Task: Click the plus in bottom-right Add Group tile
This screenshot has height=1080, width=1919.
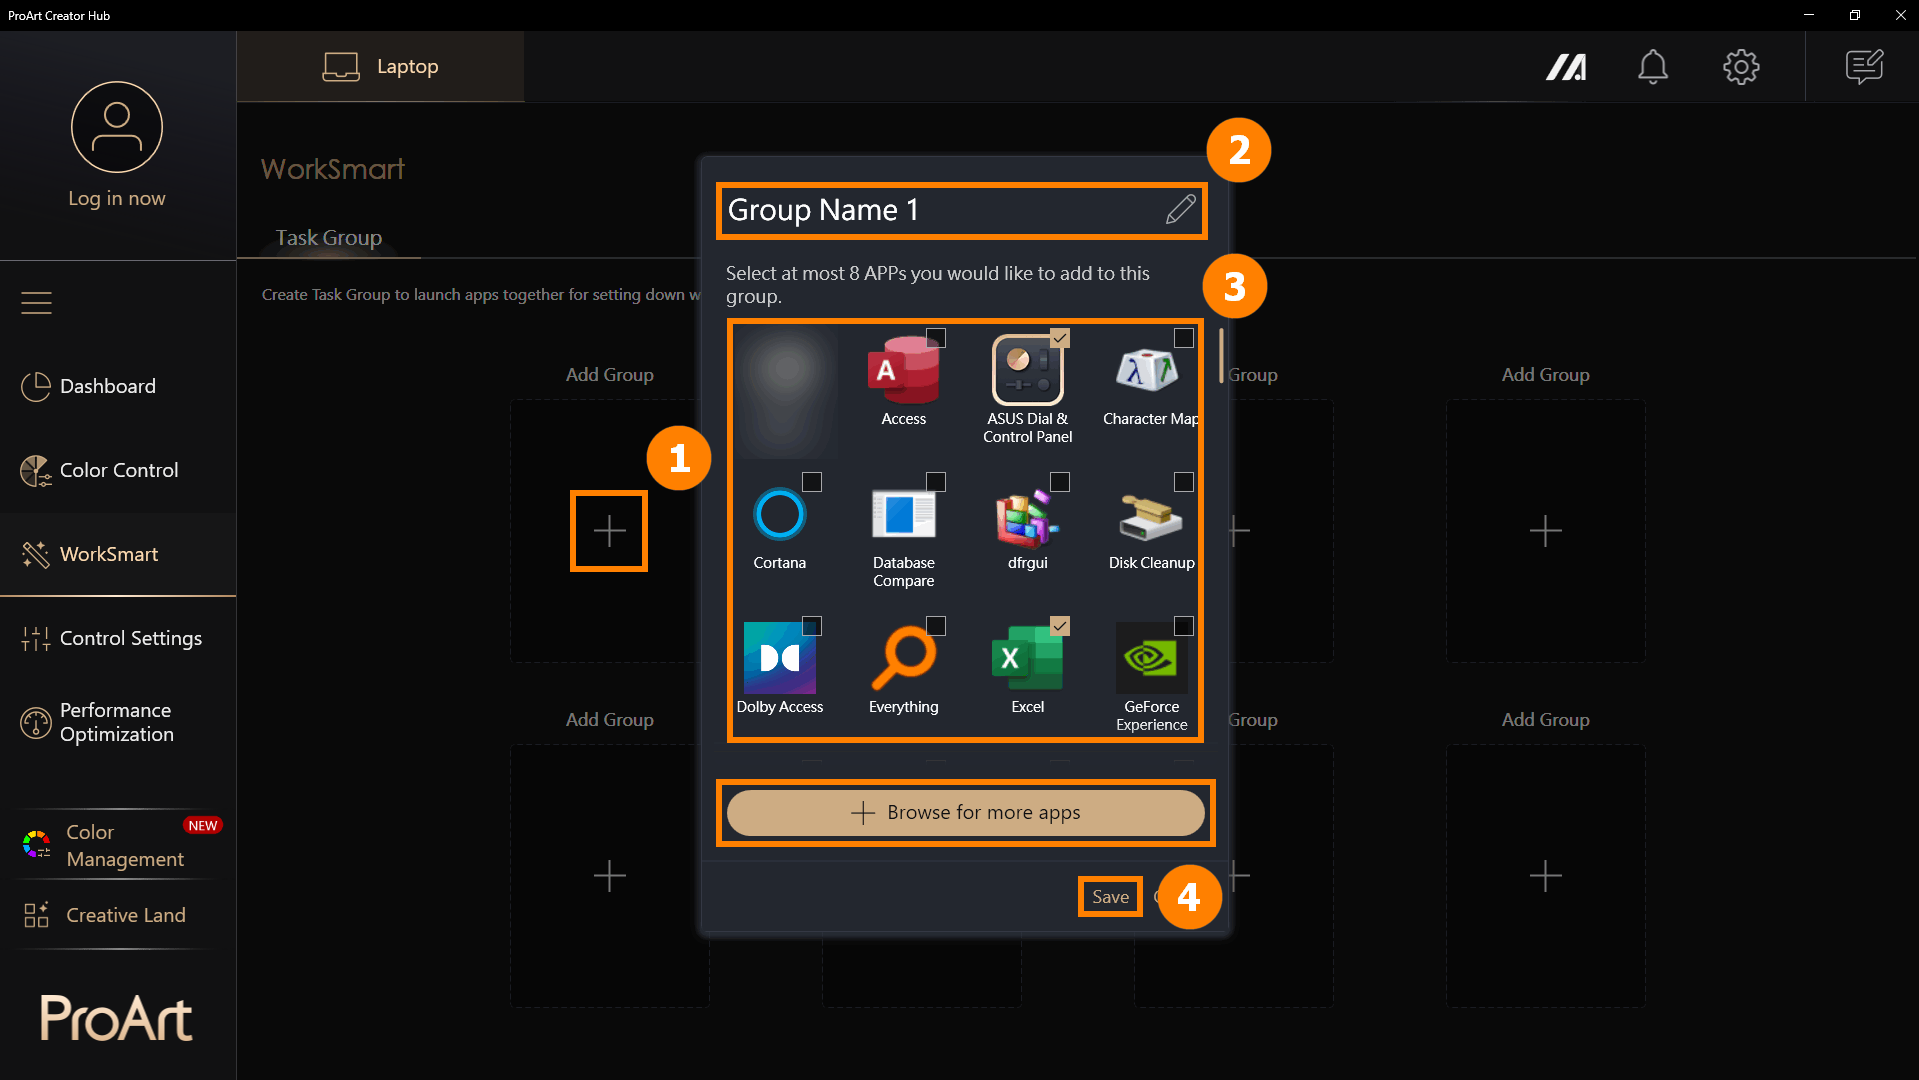Action: 1545,876
